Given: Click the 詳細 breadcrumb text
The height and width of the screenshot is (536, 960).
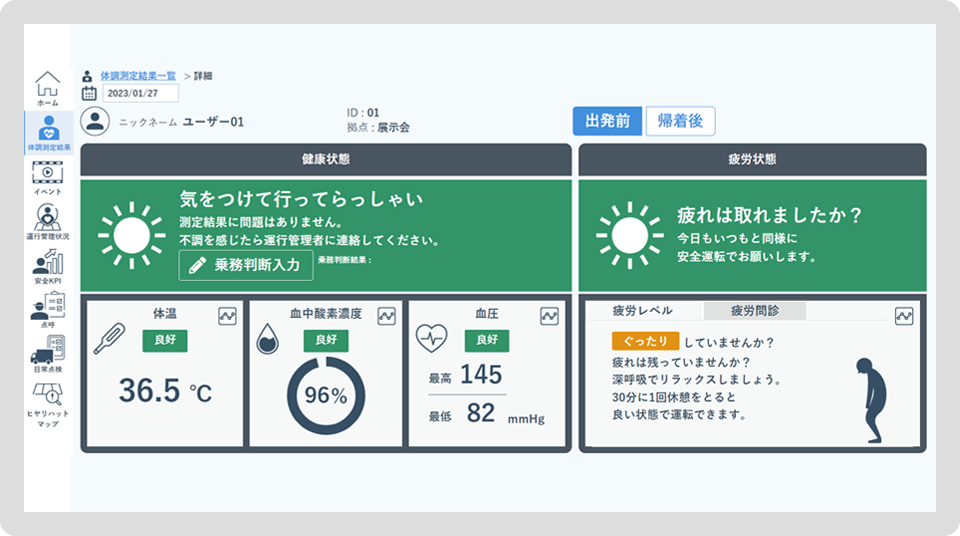Looking at the screenshot, I should pyautogui.click(x=203, y=76).
